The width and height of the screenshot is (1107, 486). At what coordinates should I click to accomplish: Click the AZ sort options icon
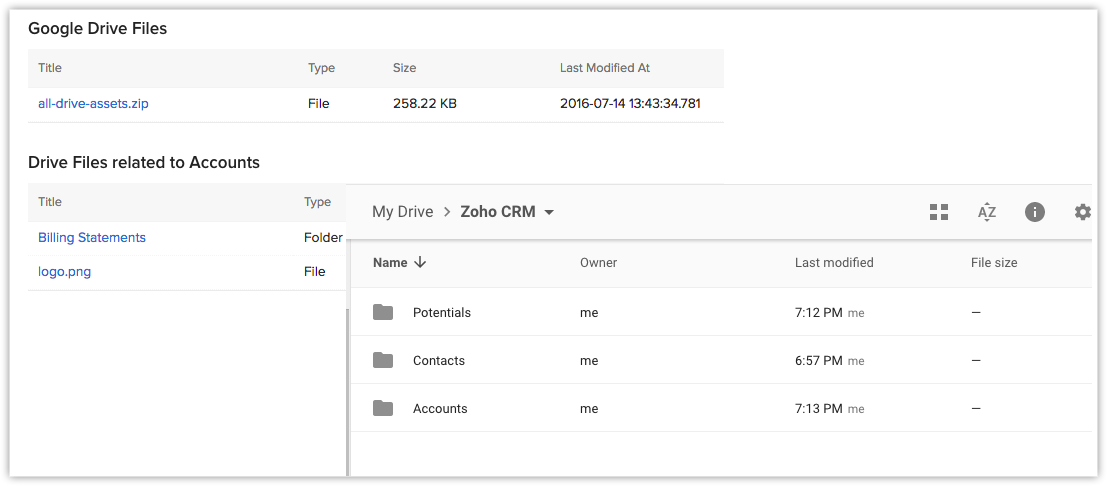pos(987,212)
